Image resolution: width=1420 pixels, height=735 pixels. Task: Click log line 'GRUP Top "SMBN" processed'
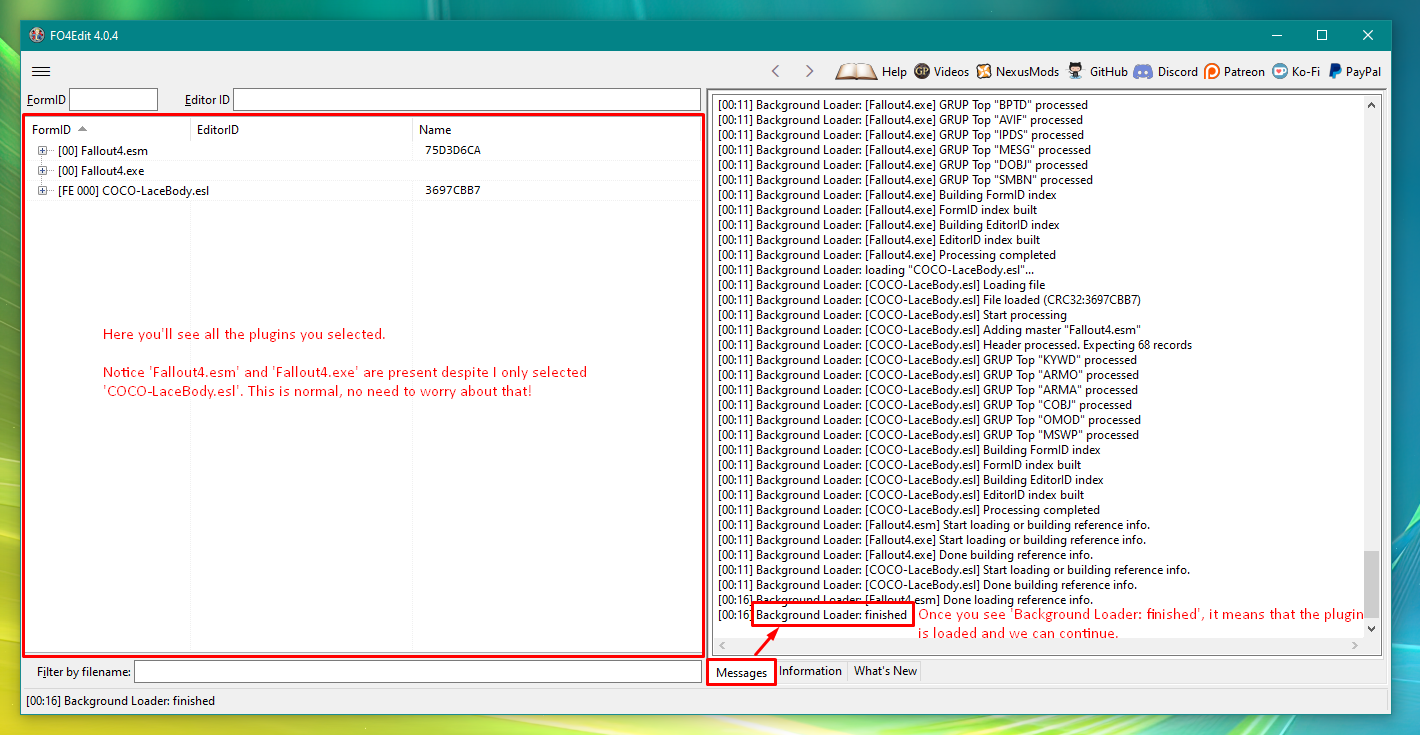click(x=905, y=180)
